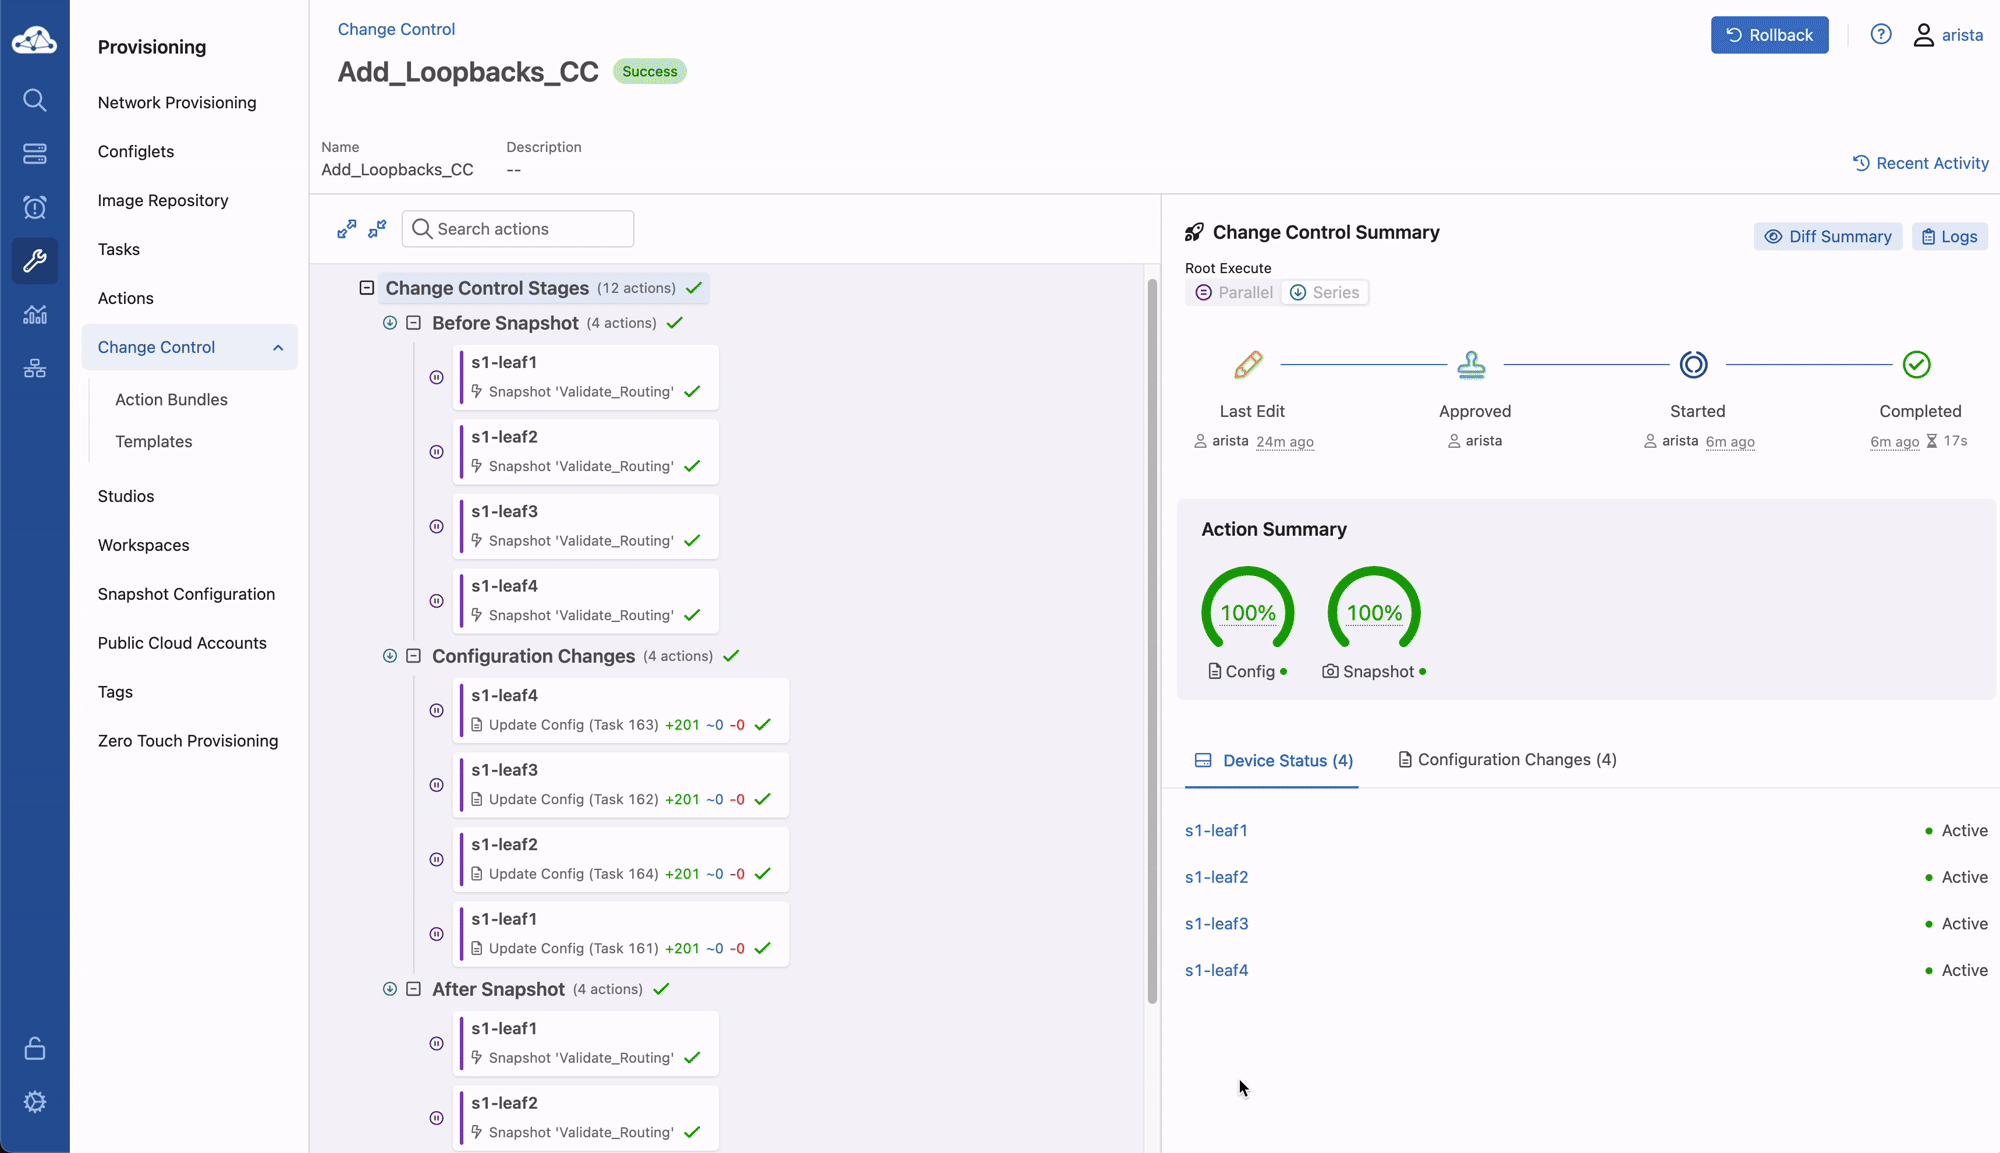Click the topology icon in left rail
The width and height of the screenshot is (2000, 1153).
pyautogui.click(x=35, y=369)
